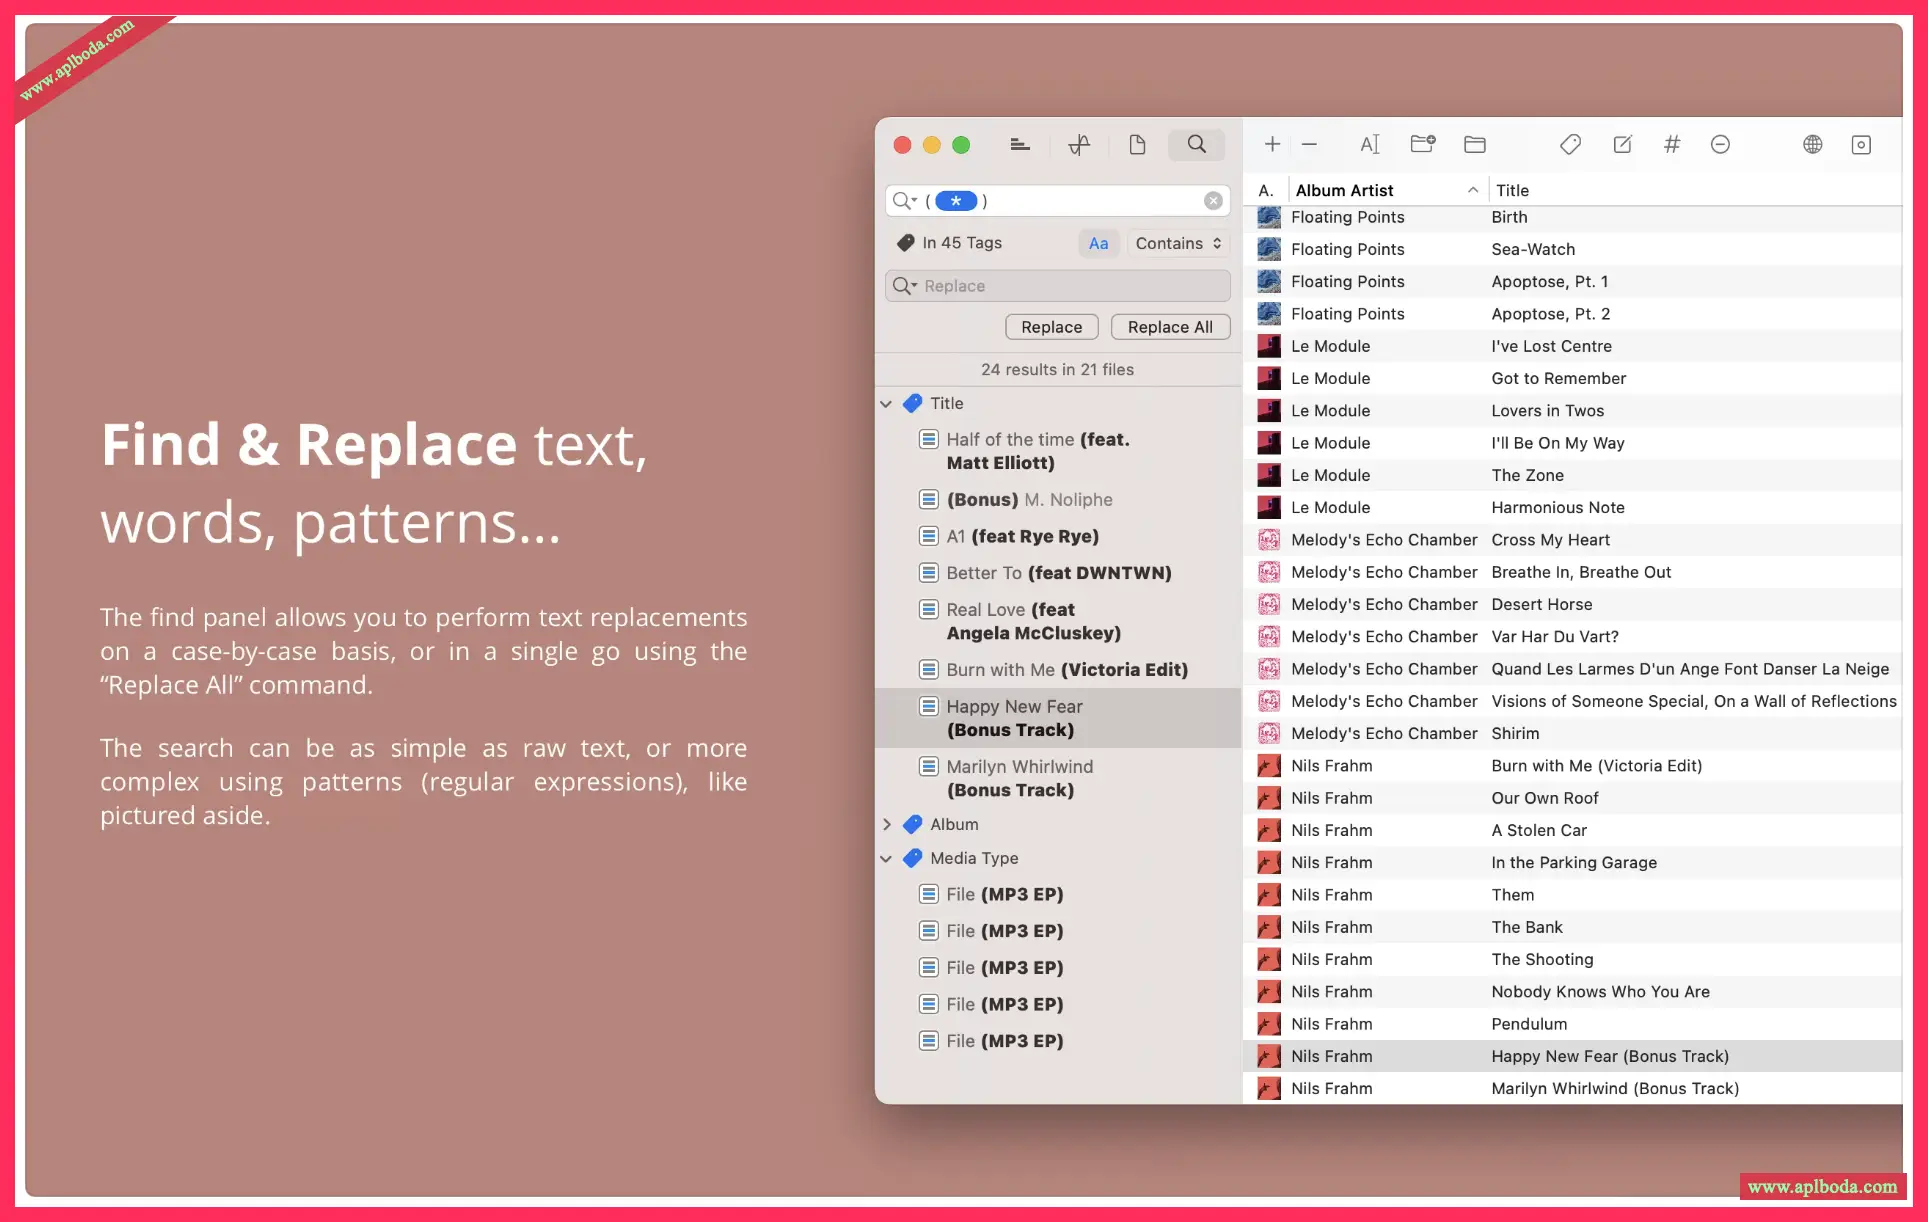Click the find magnifier icon in toolbar
The height and width of the screenshot is (1222, 1928).
tap(1196, 145)
